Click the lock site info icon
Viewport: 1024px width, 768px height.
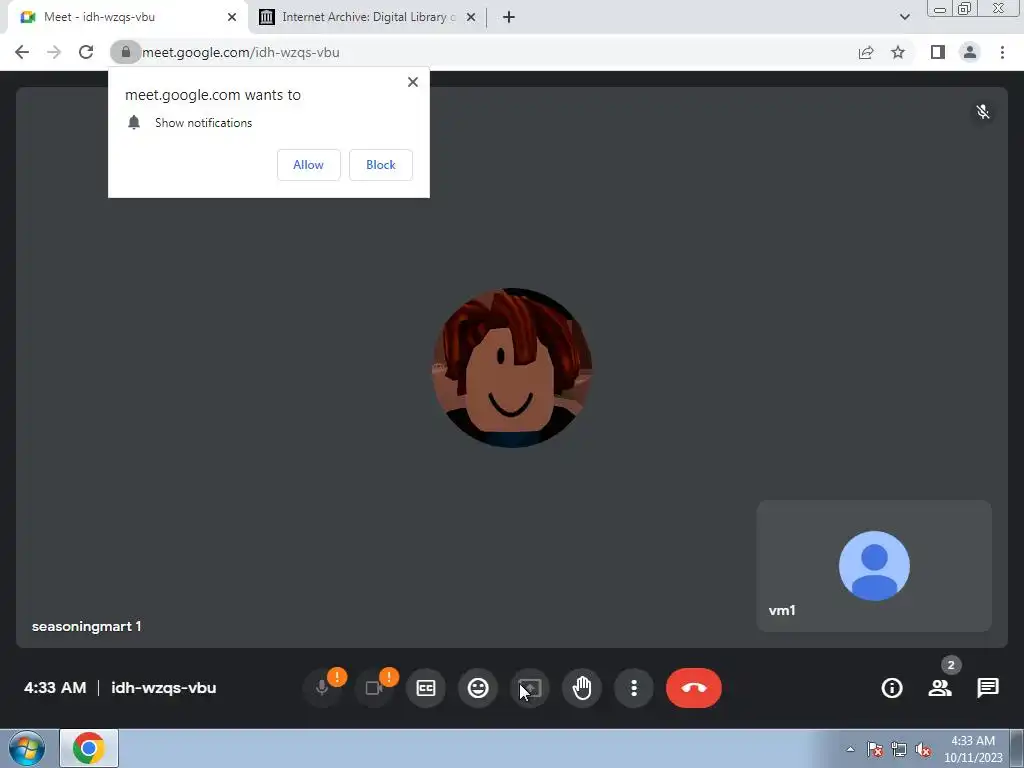coord(125,52)
